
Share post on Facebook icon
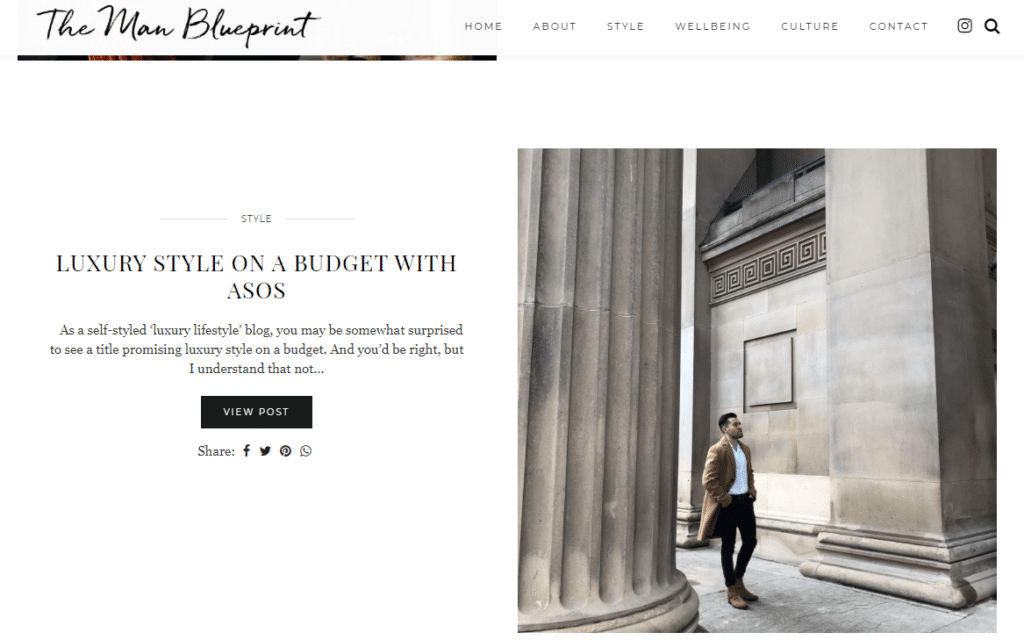tap(246, 451)
